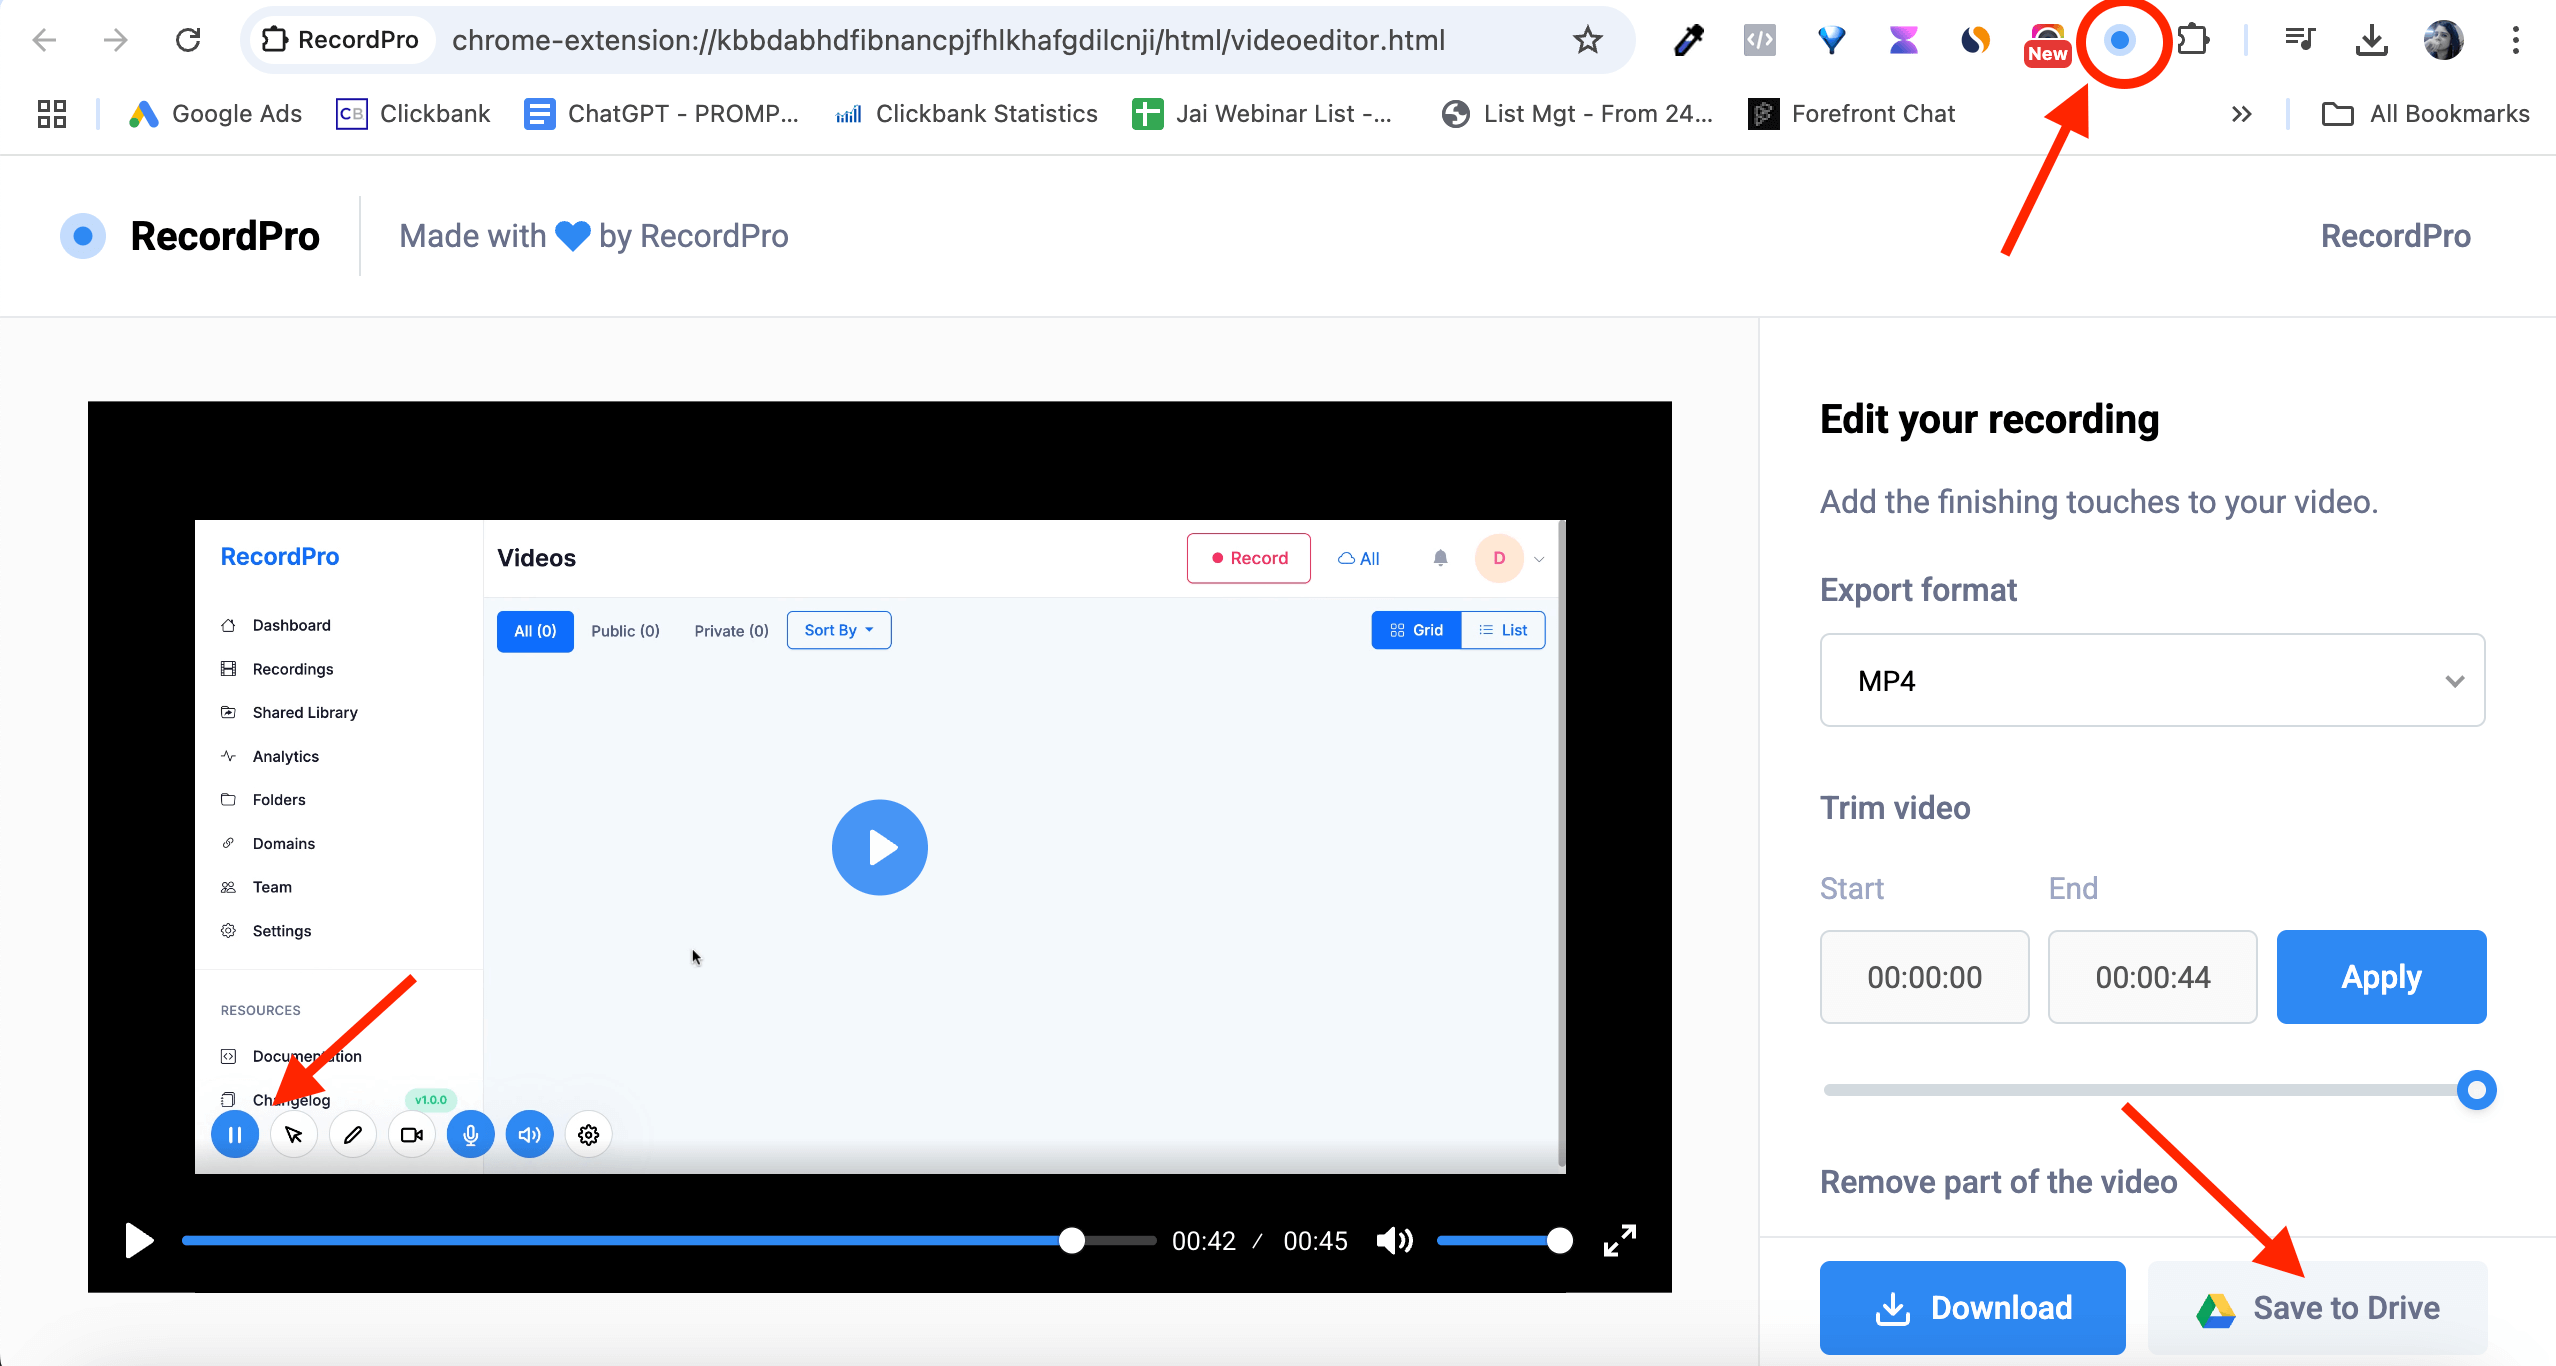Viewport: 2556px width, 1366px height.
Task: Select the All (0) tab in preview
Action: (535, 631)
